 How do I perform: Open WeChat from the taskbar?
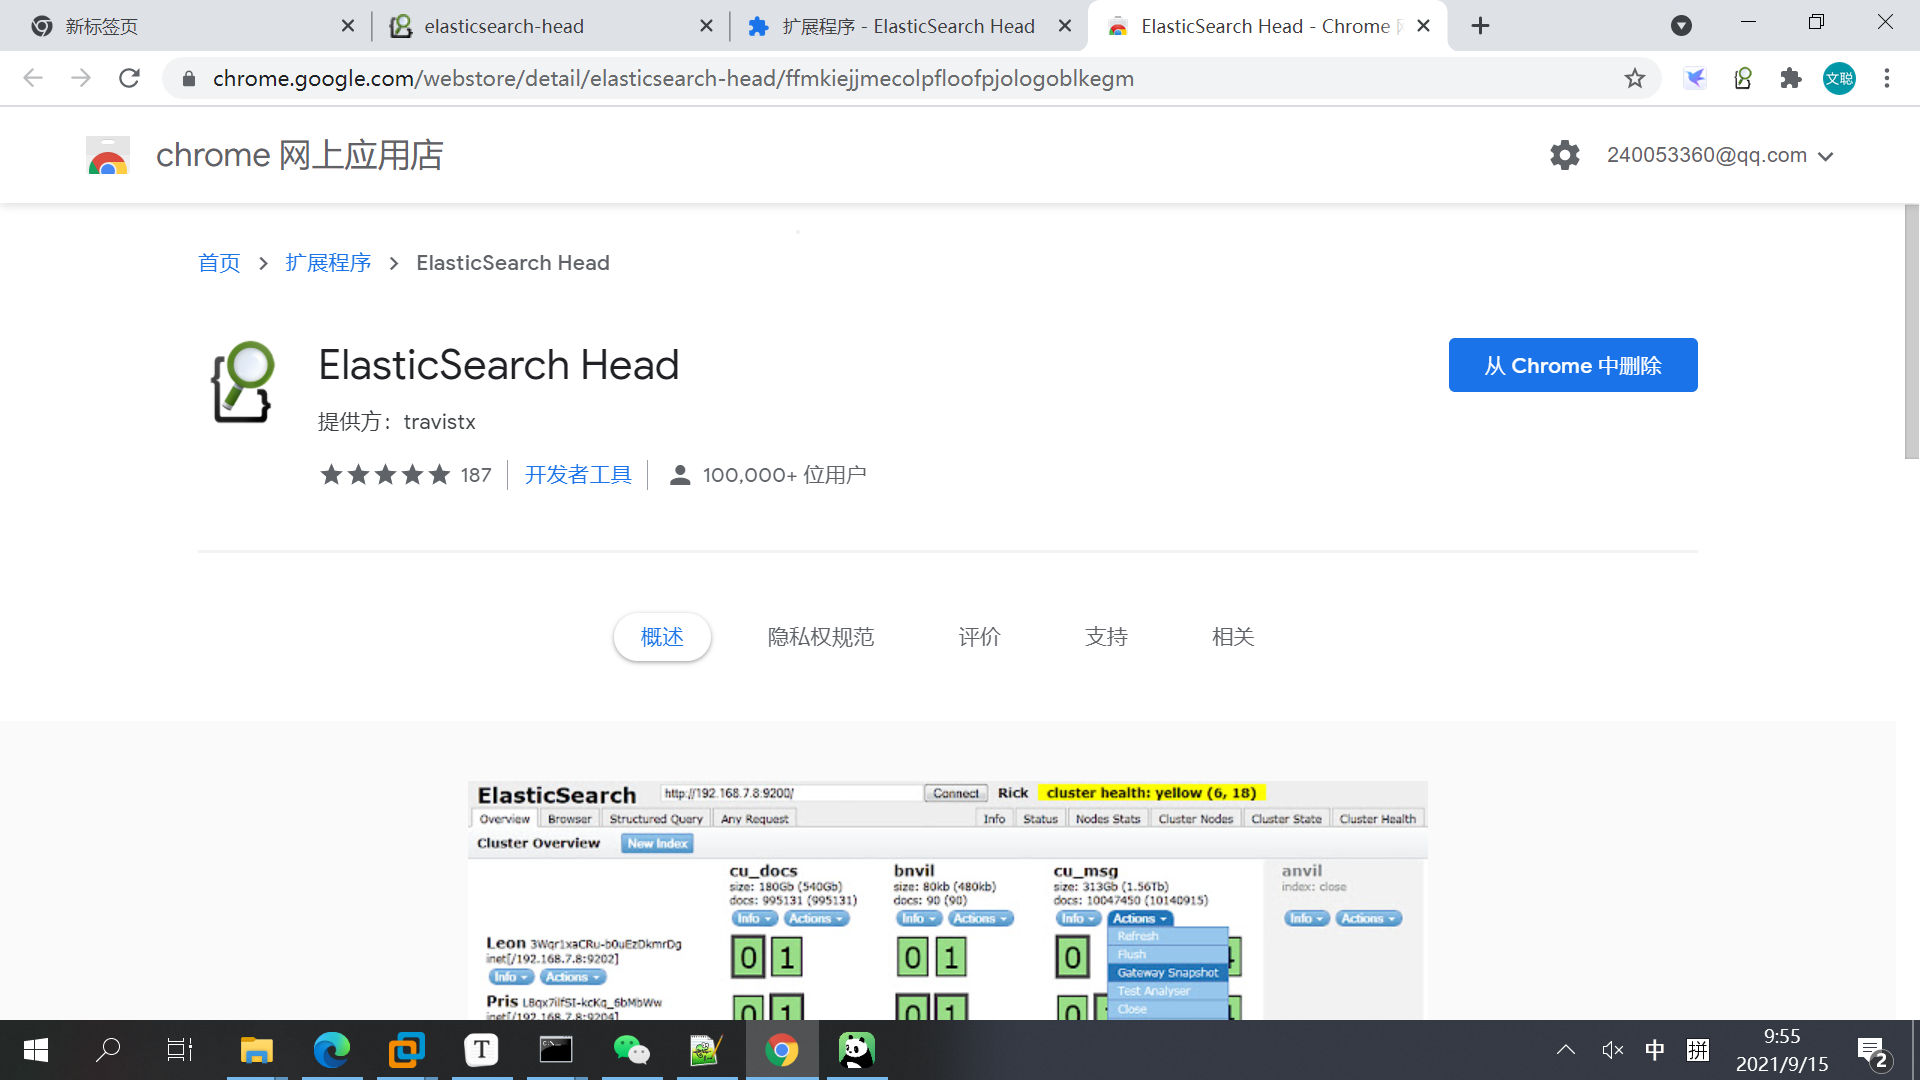point(631,1050)
